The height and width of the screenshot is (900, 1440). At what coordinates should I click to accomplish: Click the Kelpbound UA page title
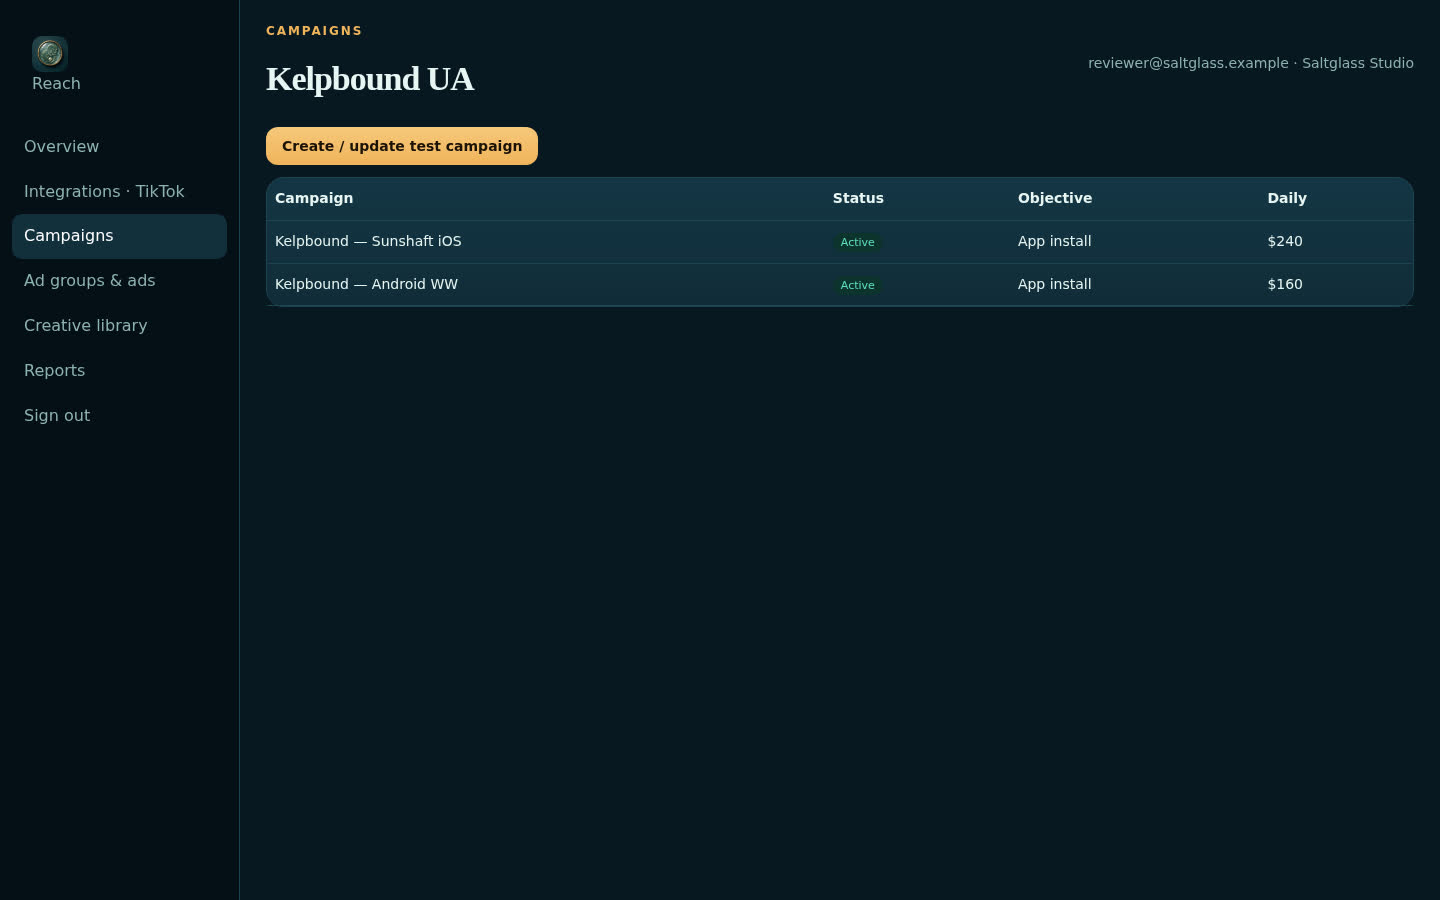click(370, 79)
